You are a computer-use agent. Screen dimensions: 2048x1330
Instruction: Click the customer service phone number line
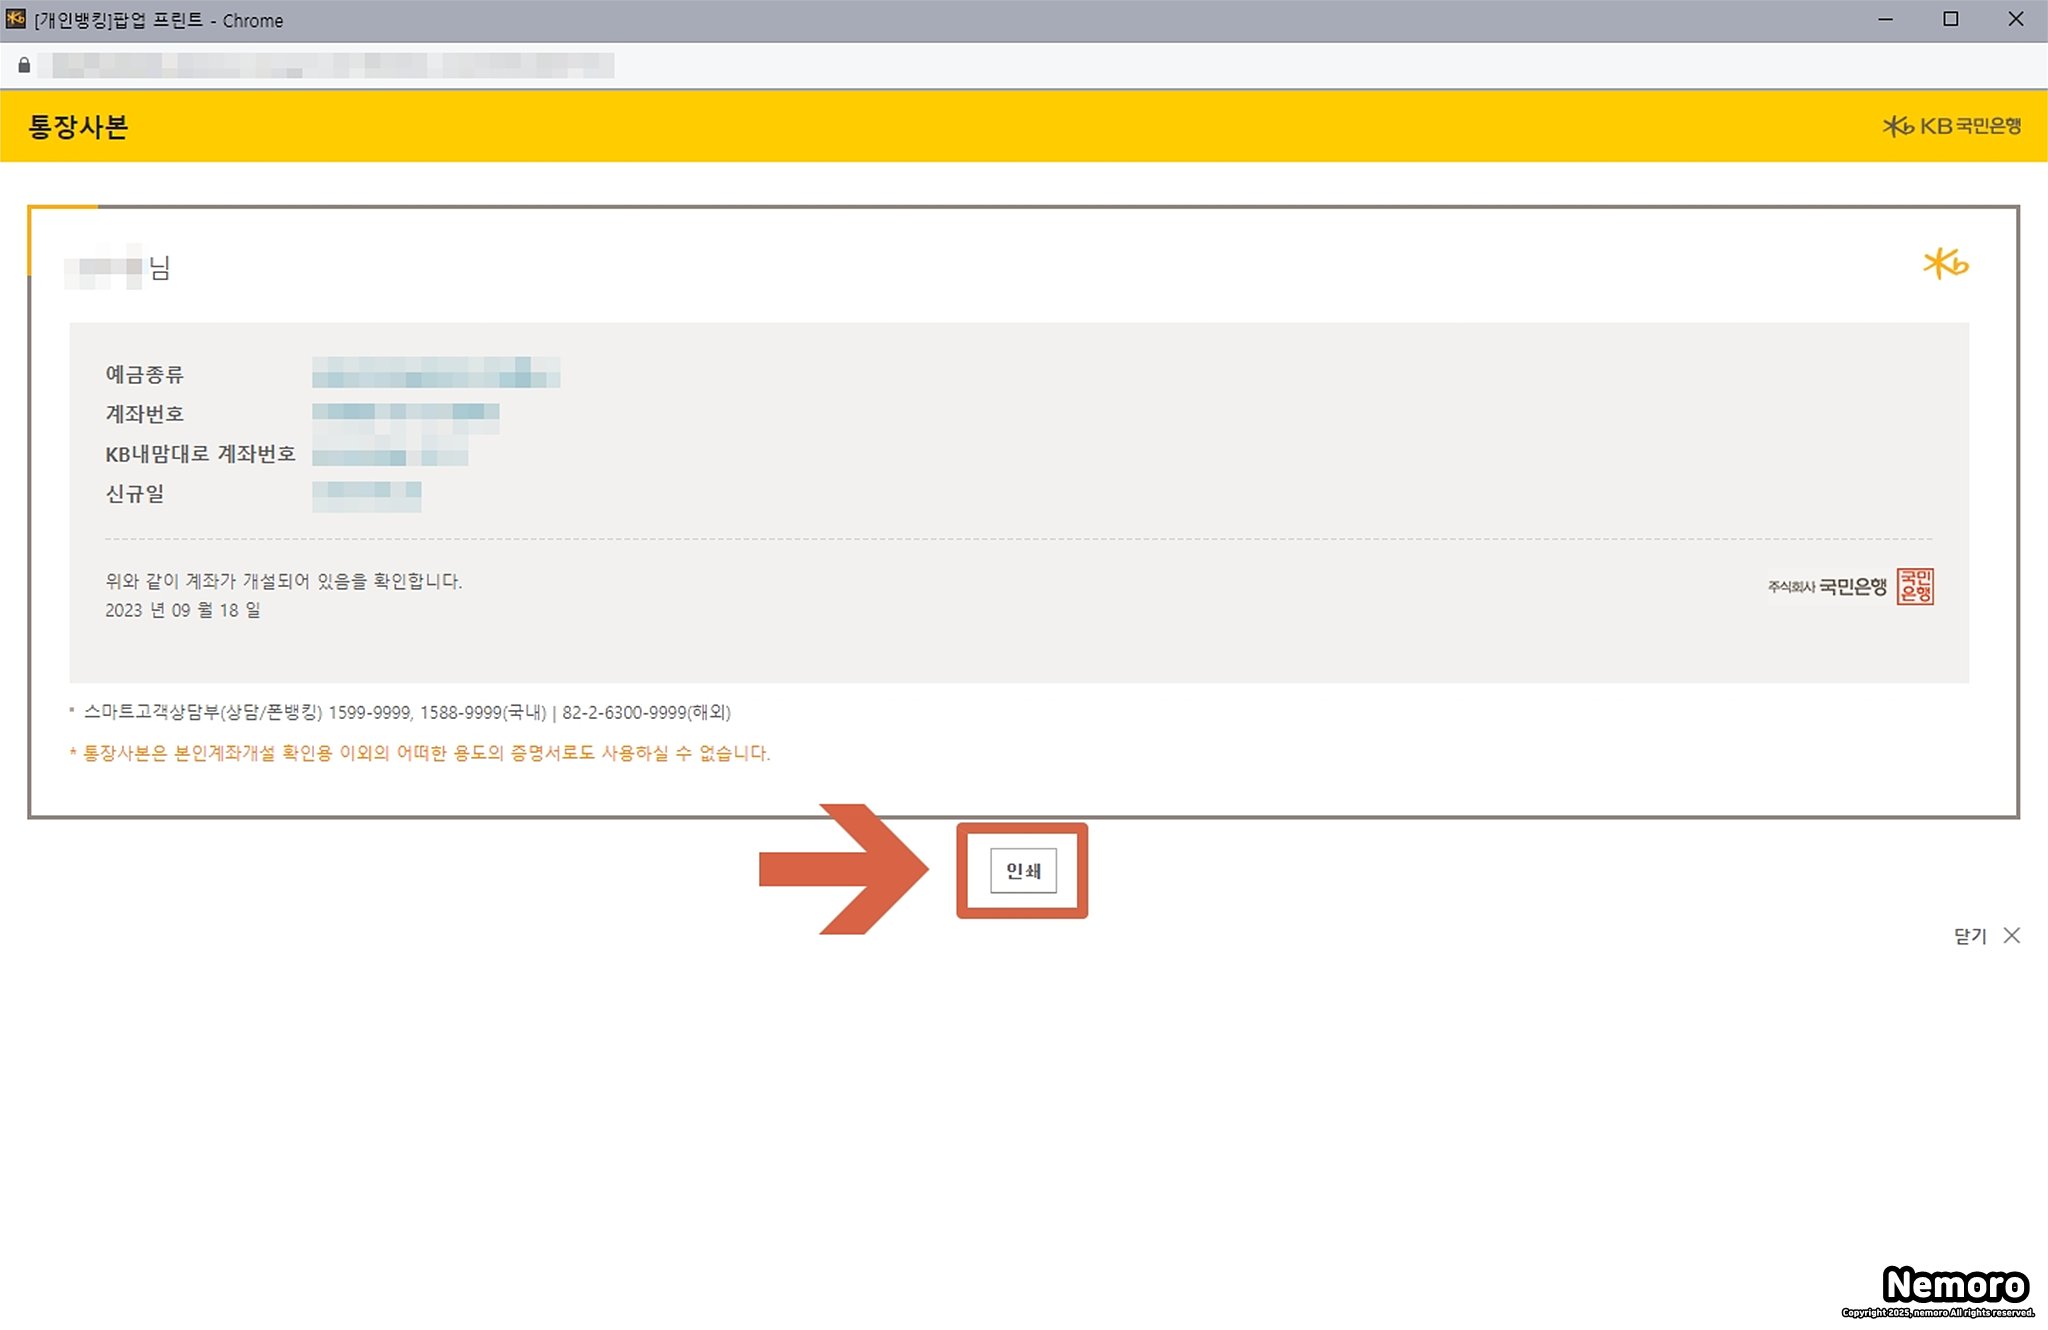[x=407, y=713]
